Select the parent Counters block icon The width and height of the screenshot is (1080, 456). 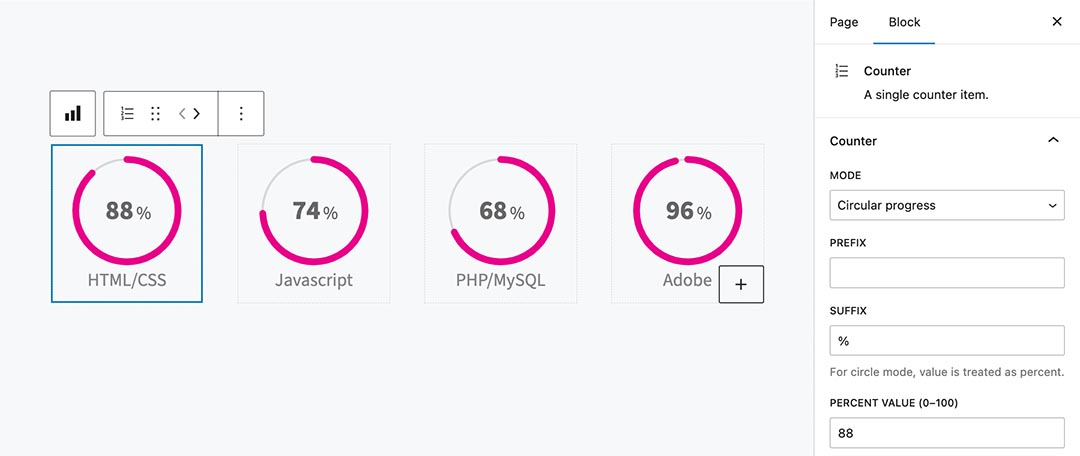(x=73, y=114)
